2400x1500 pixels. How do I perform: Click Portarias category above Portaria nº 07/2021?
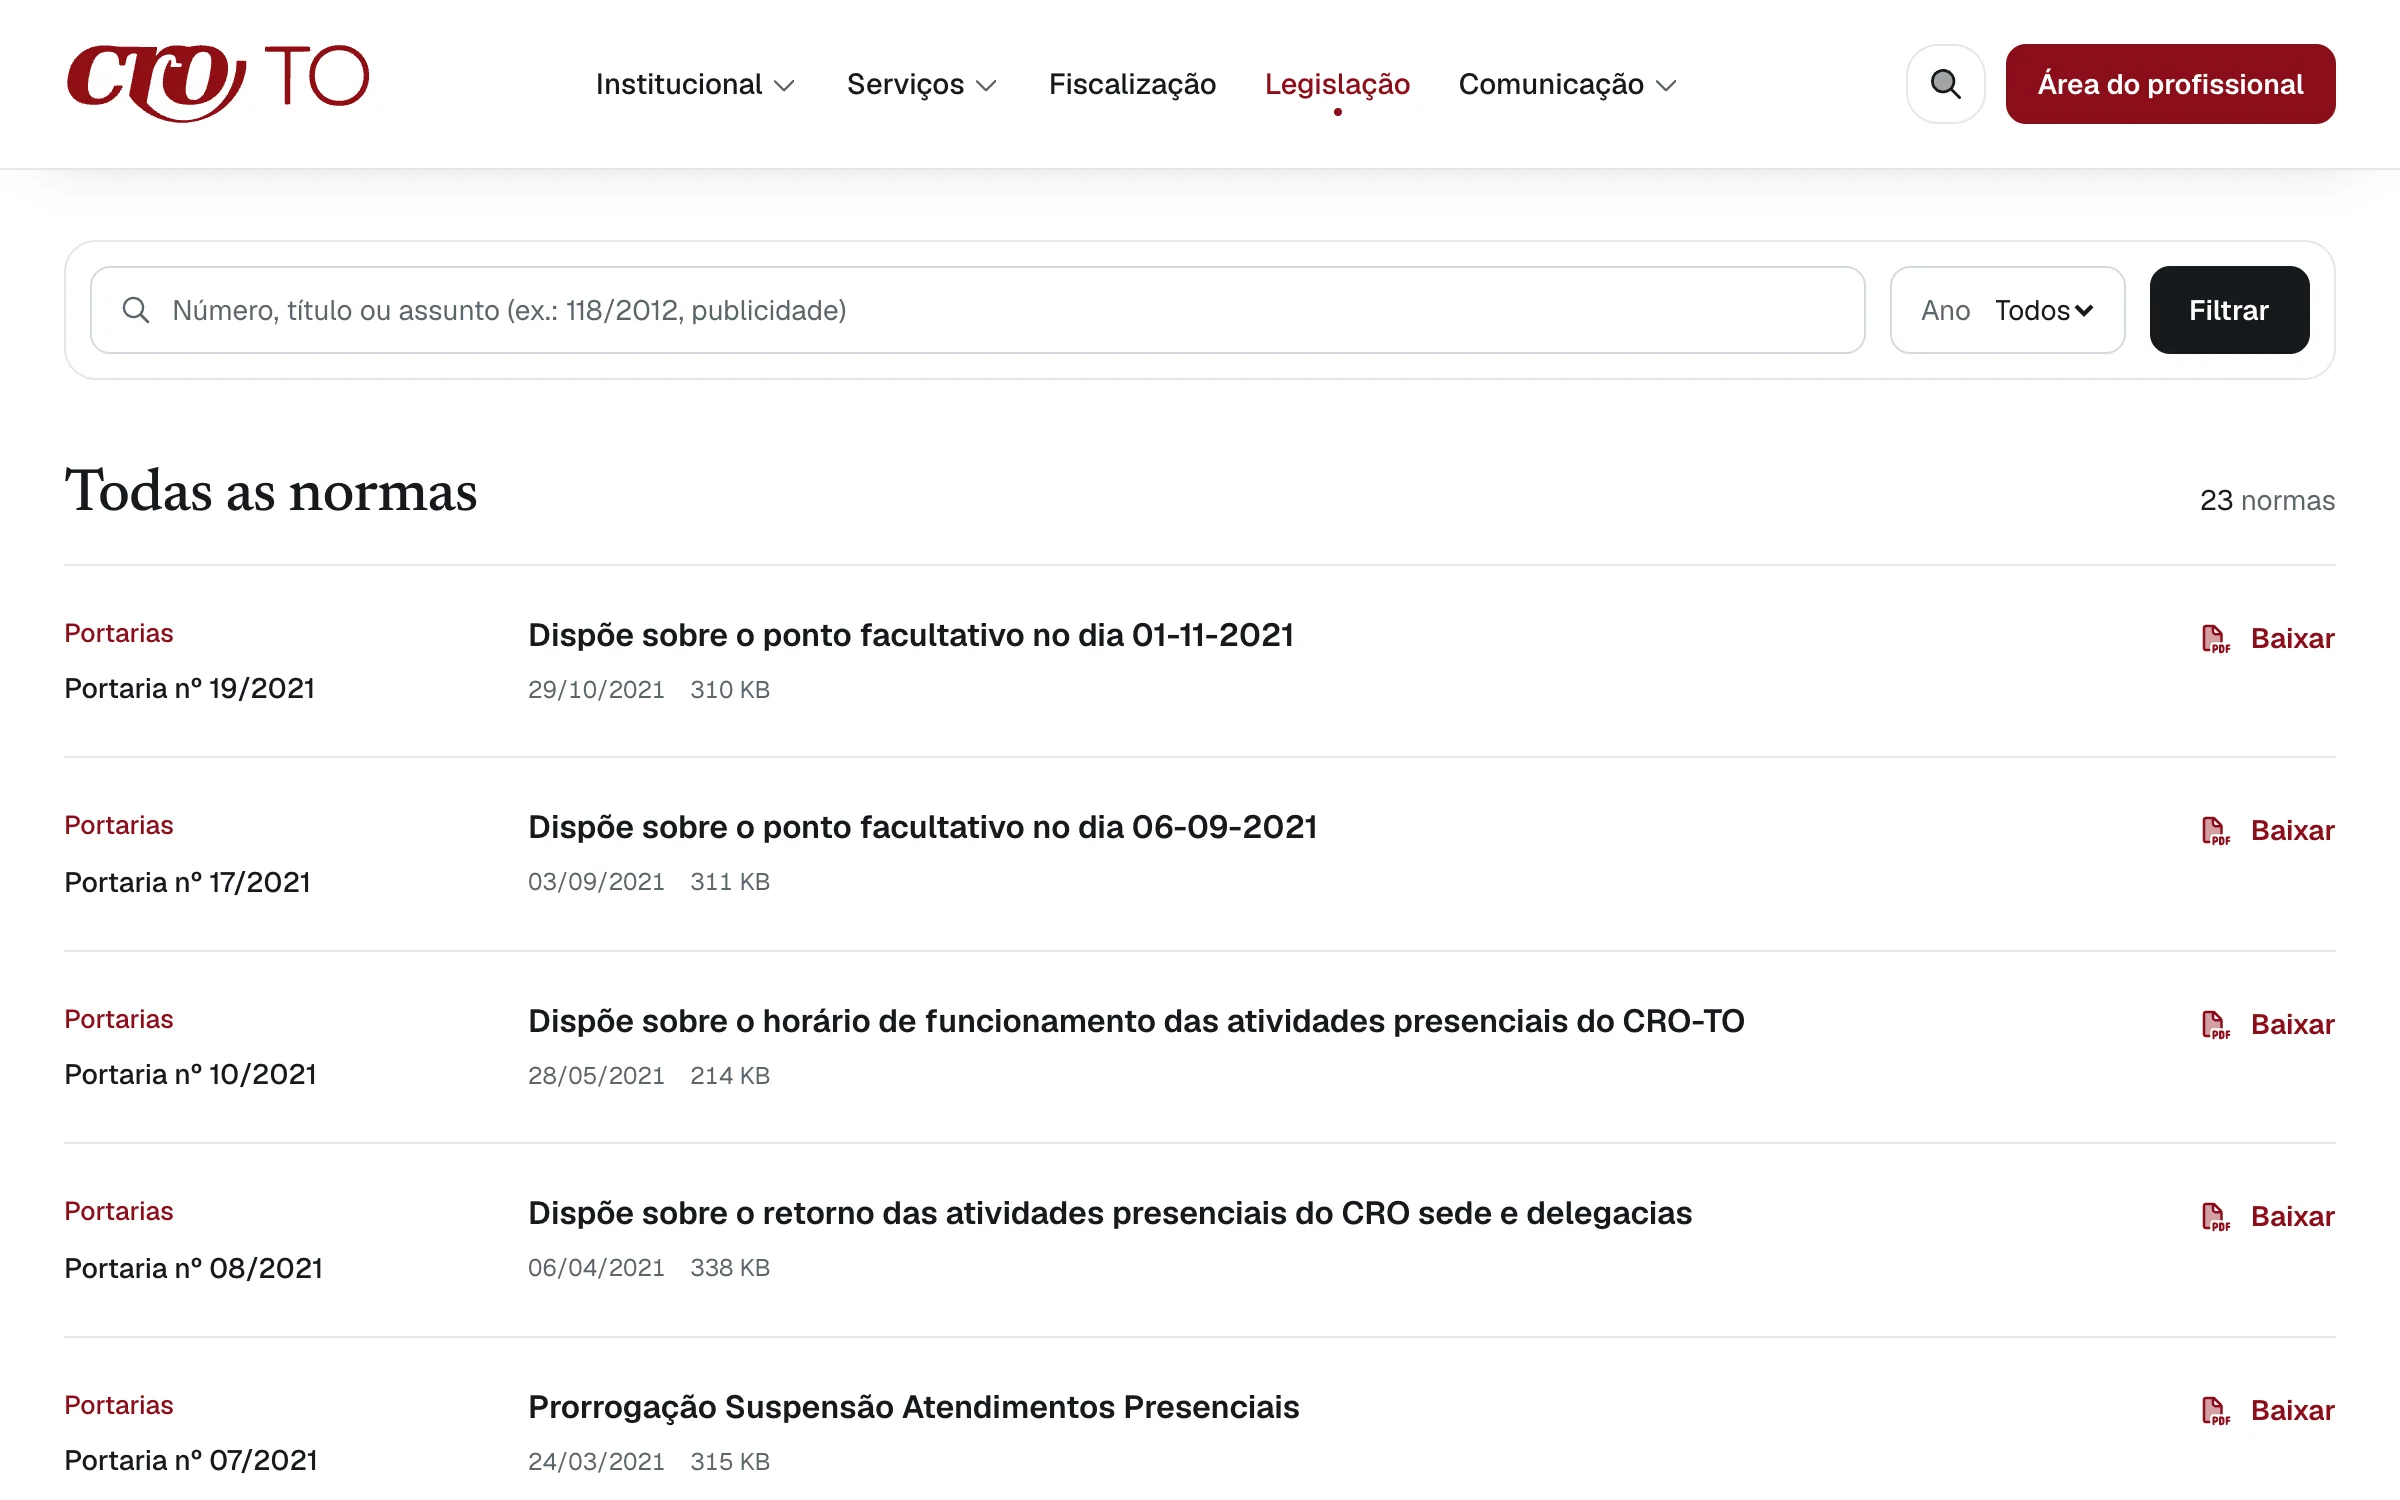click(119, 1405)
